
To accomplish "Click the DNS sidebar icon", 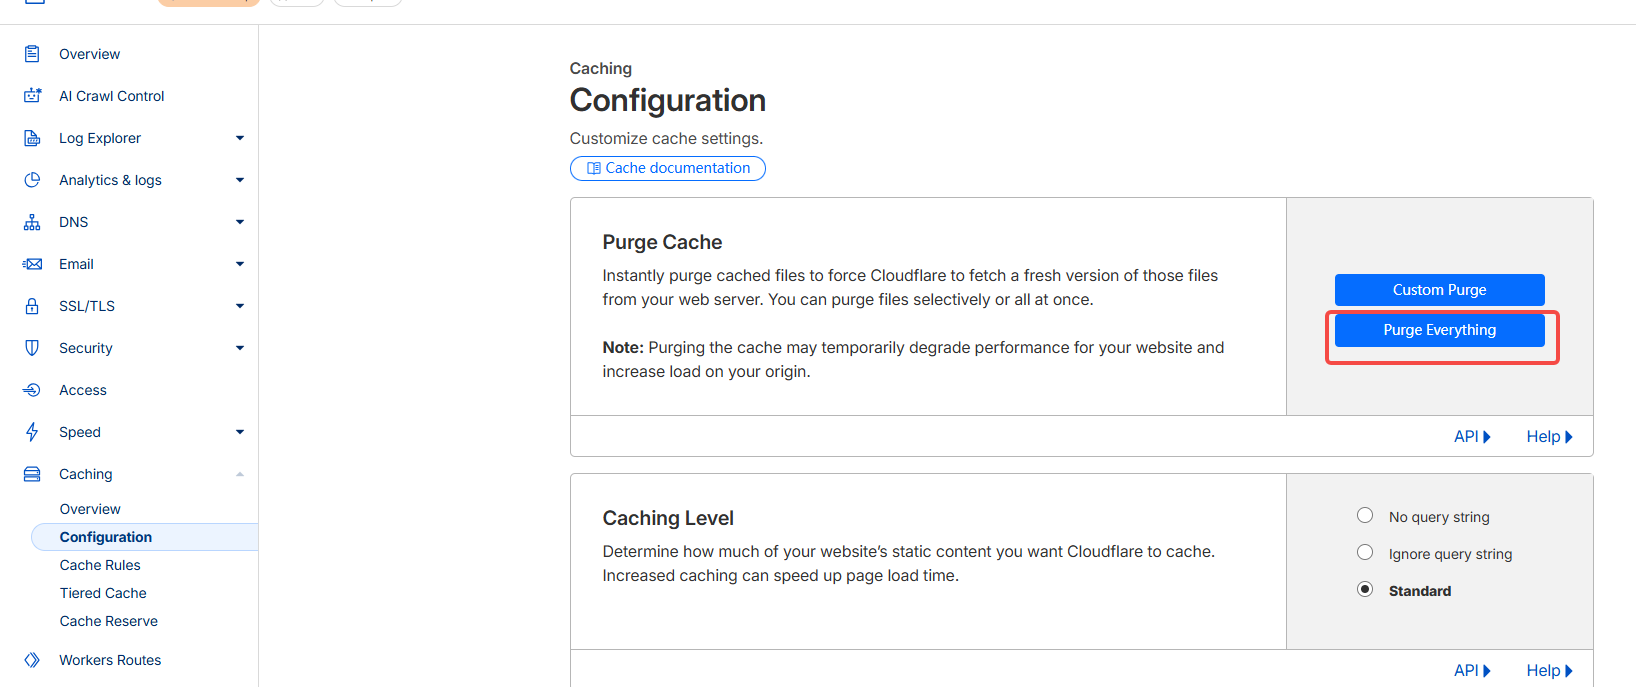I will pos(31,221).
